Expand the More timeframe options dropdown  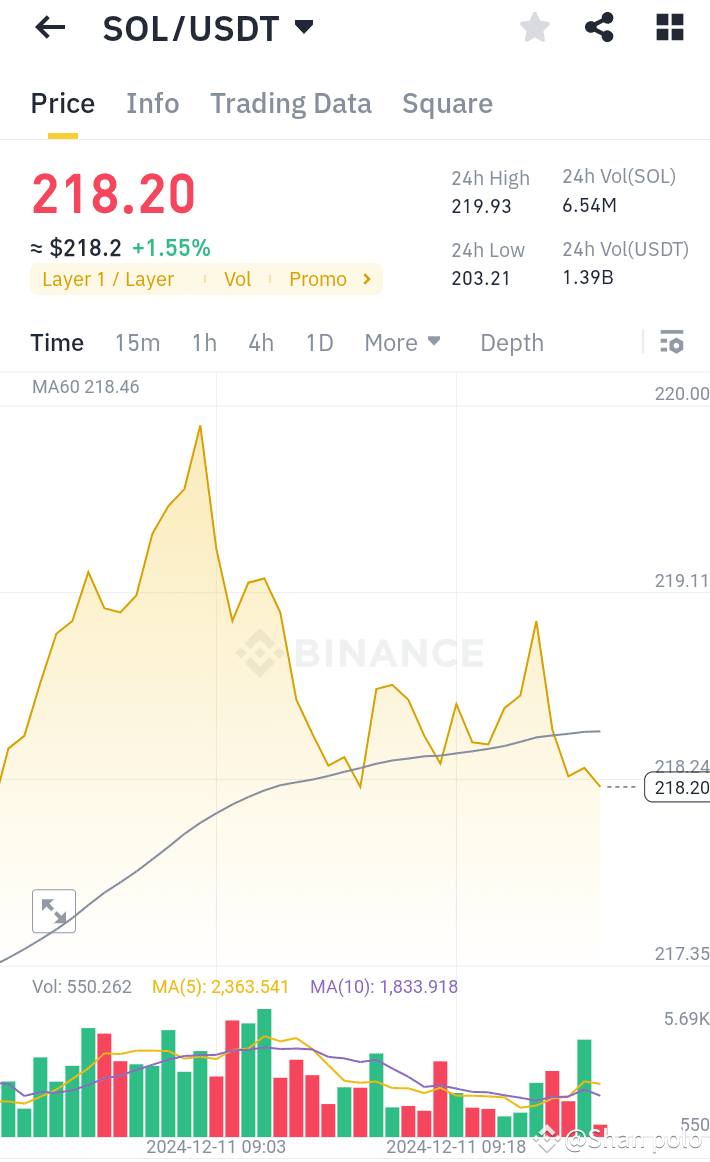(402, 342)
